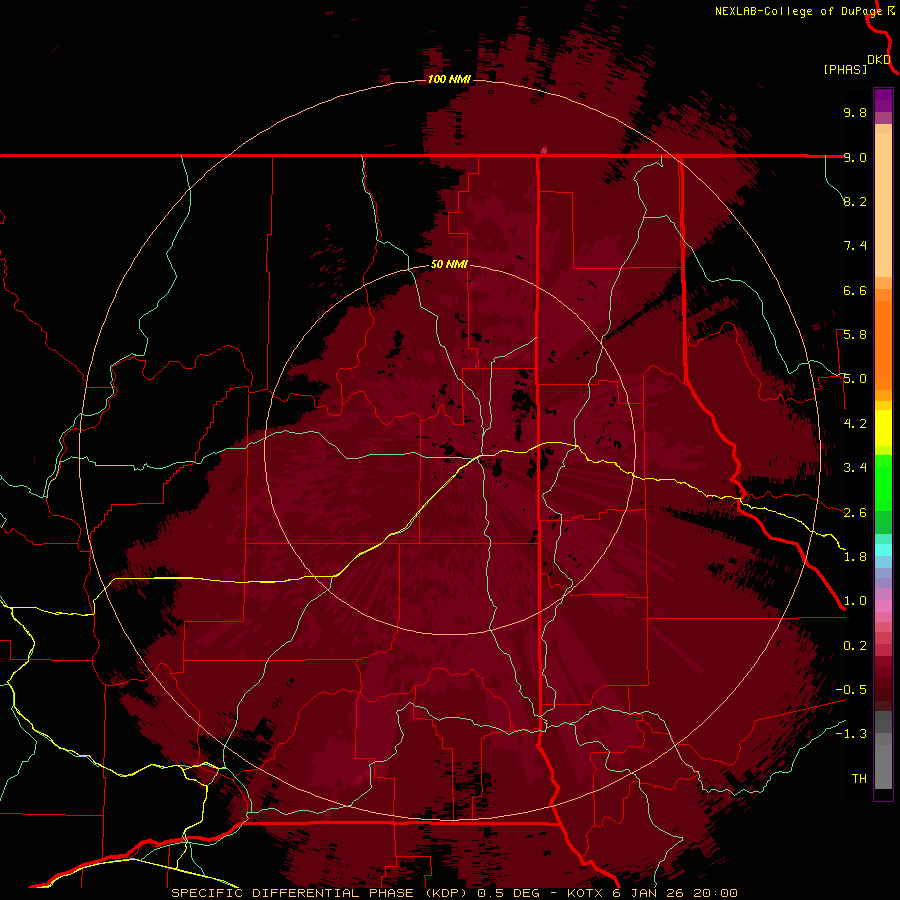The width and height of the screenshot is (900, 900).
Task: Click the 50 NMI range ring label
Action: (449, 264)
